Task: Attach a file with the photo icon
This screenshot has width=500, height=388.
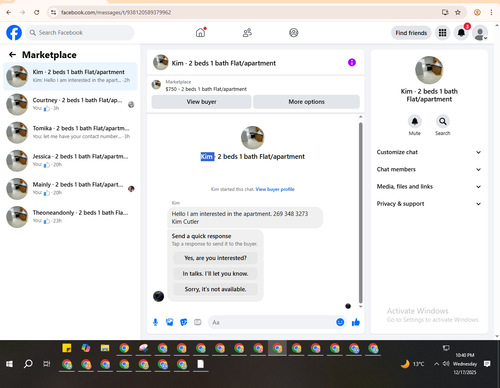Action: click(x=170, y=322)
